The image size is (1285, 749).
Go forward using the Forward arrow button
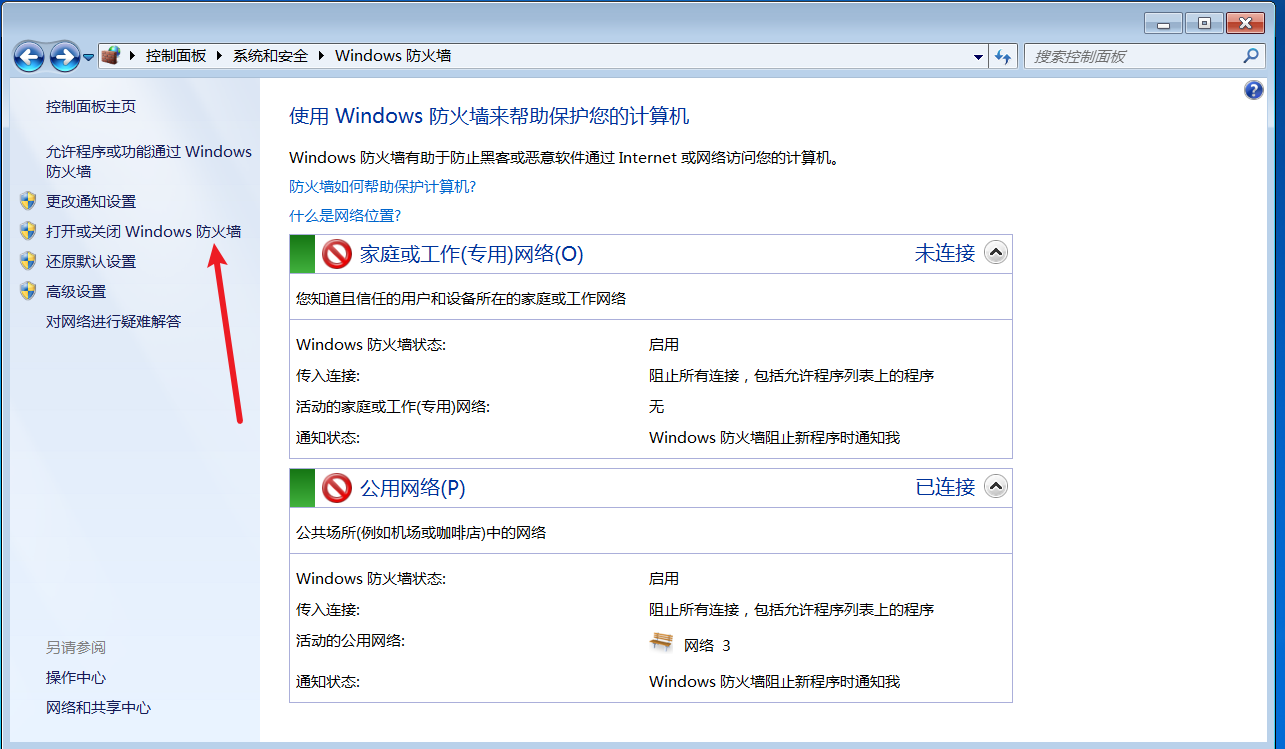click(64, 57)
